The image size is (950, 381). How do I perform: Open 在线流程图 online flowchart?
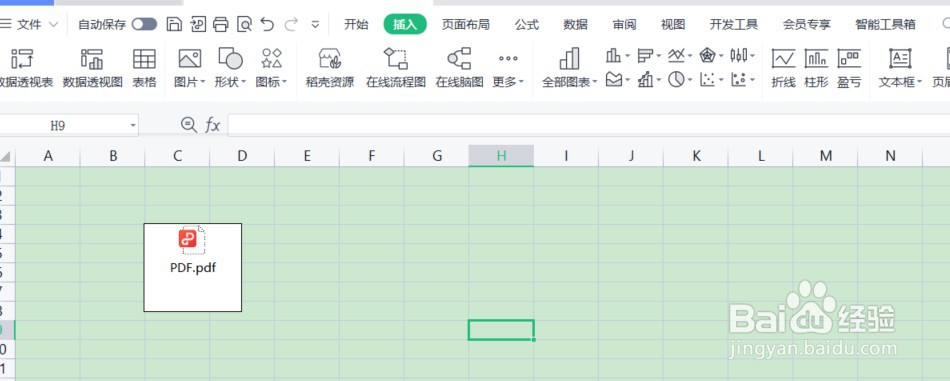pos(396,68)
